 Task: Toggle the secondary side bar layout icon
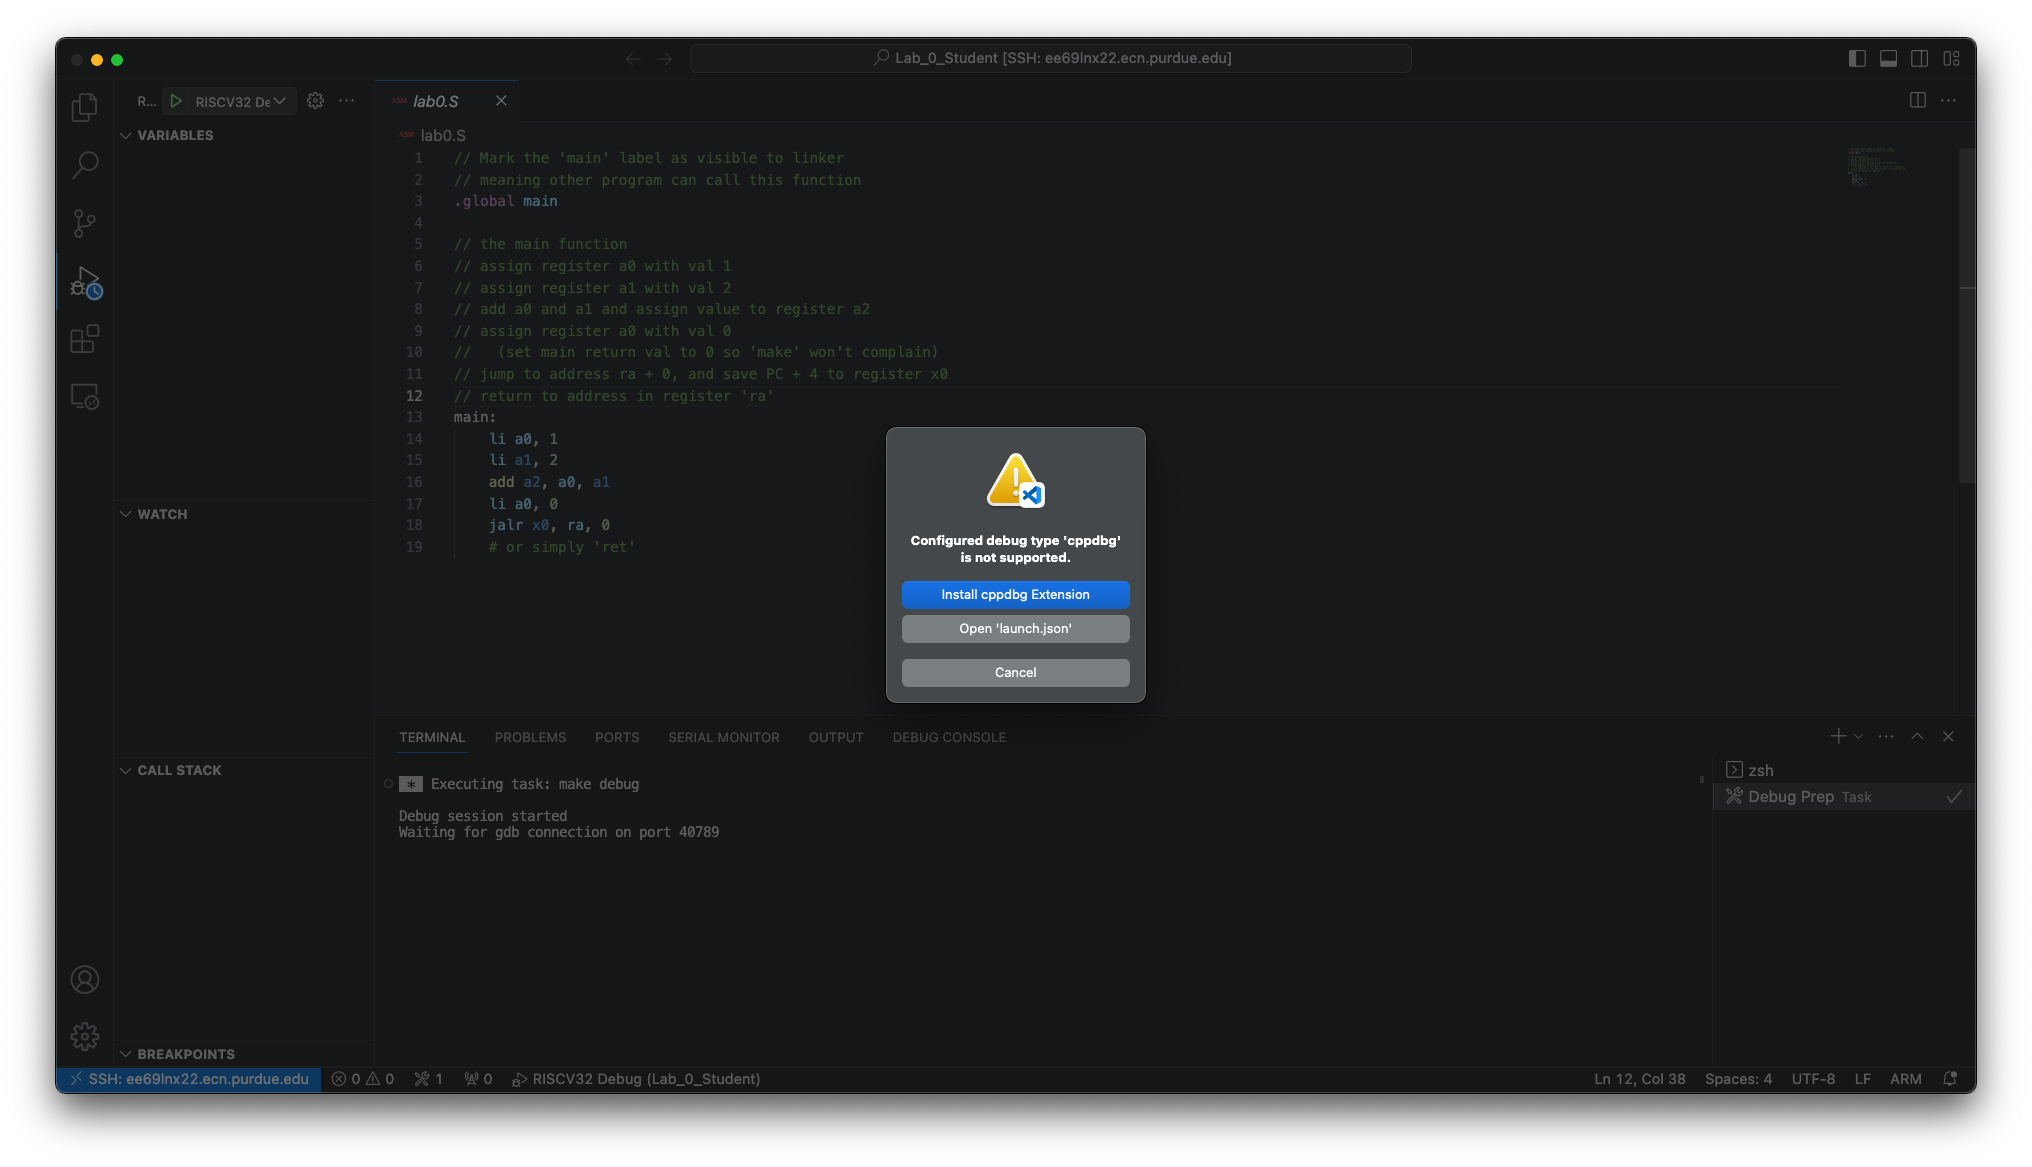coord(1919,59)
